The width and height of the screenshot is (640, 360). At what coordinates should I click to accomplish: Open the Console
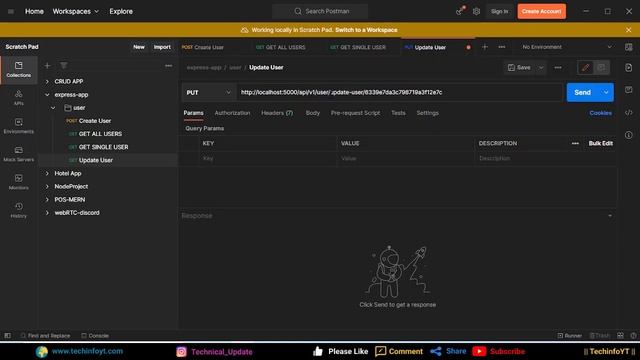95,336
